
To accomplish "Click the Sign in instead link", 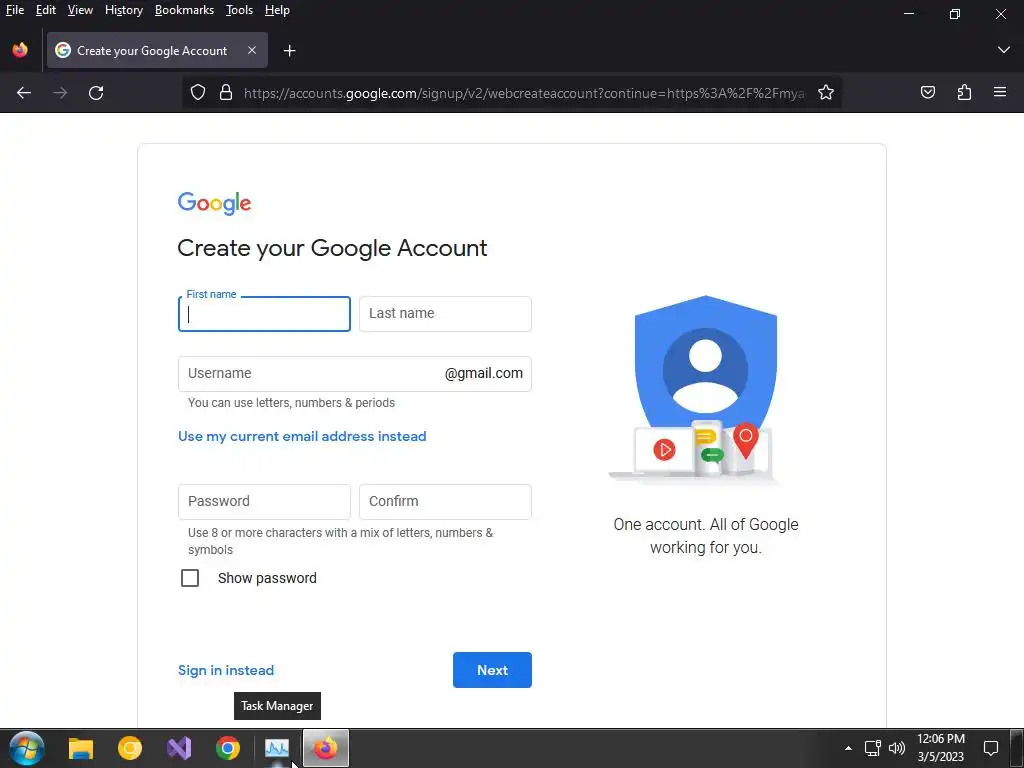I will (226, 670).
